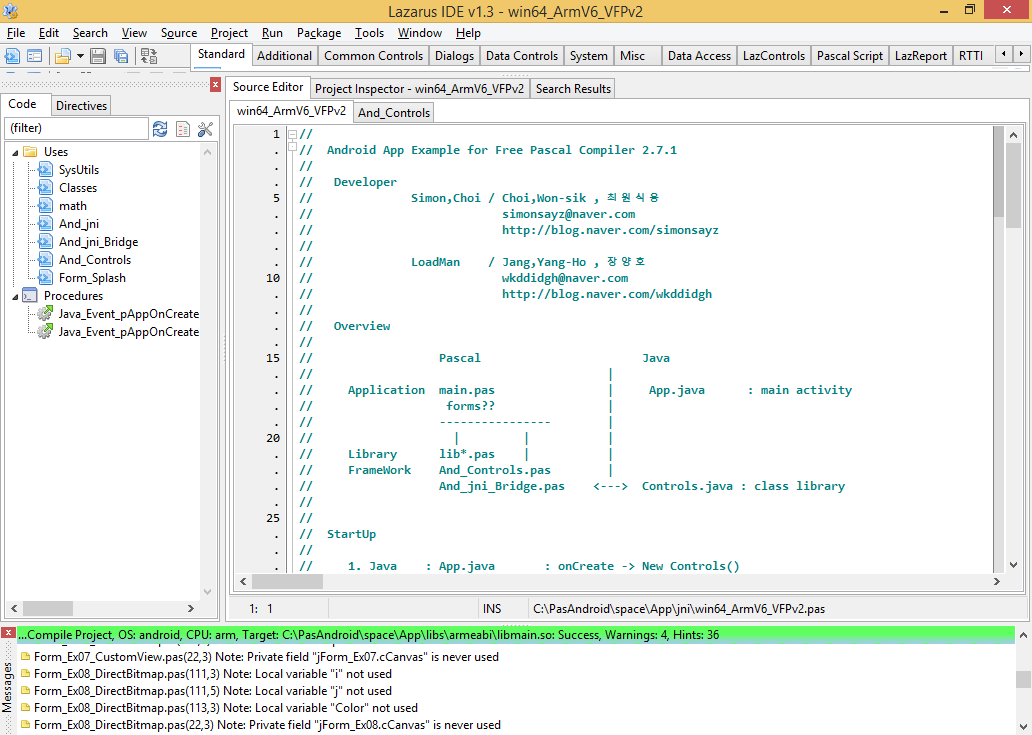Screen dimensions: 1032x735
Task: Switch to the Project Inspector tab
Action: tap(419, 88)
